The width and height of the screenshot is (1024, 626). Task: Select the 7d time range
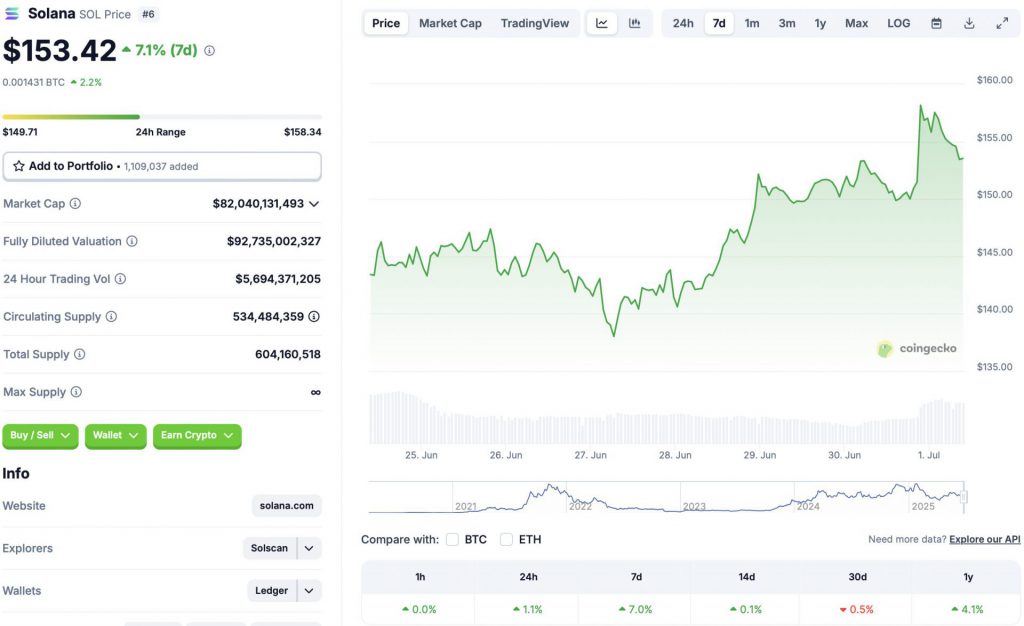(x=719, y=23)
